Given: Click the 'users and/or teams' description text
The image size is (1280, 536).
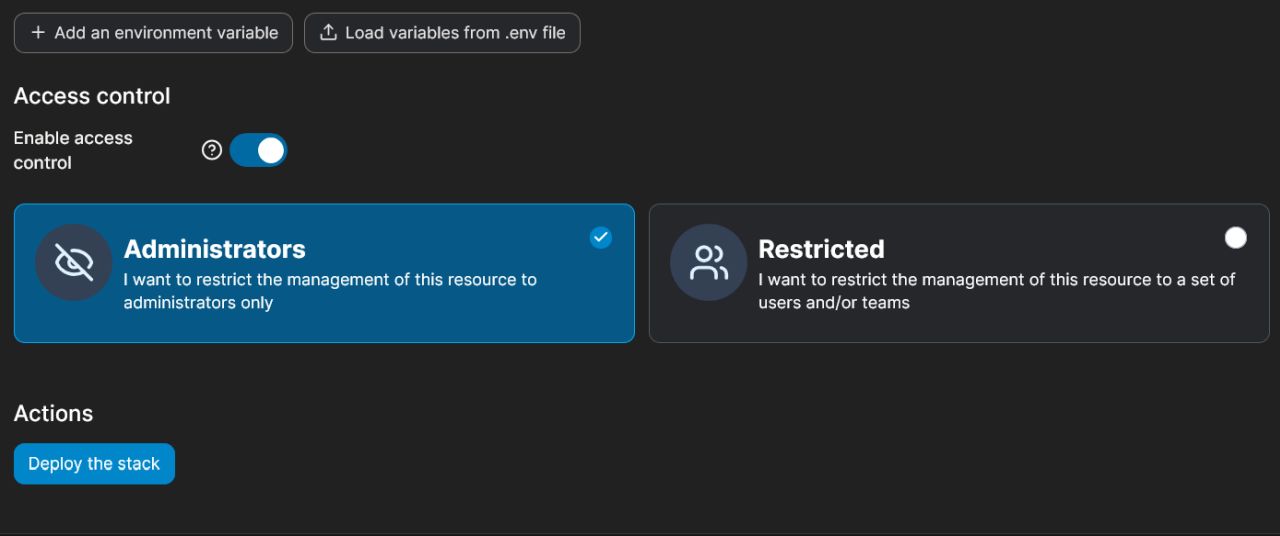Looking at the screenshot, I should point(834,302).
